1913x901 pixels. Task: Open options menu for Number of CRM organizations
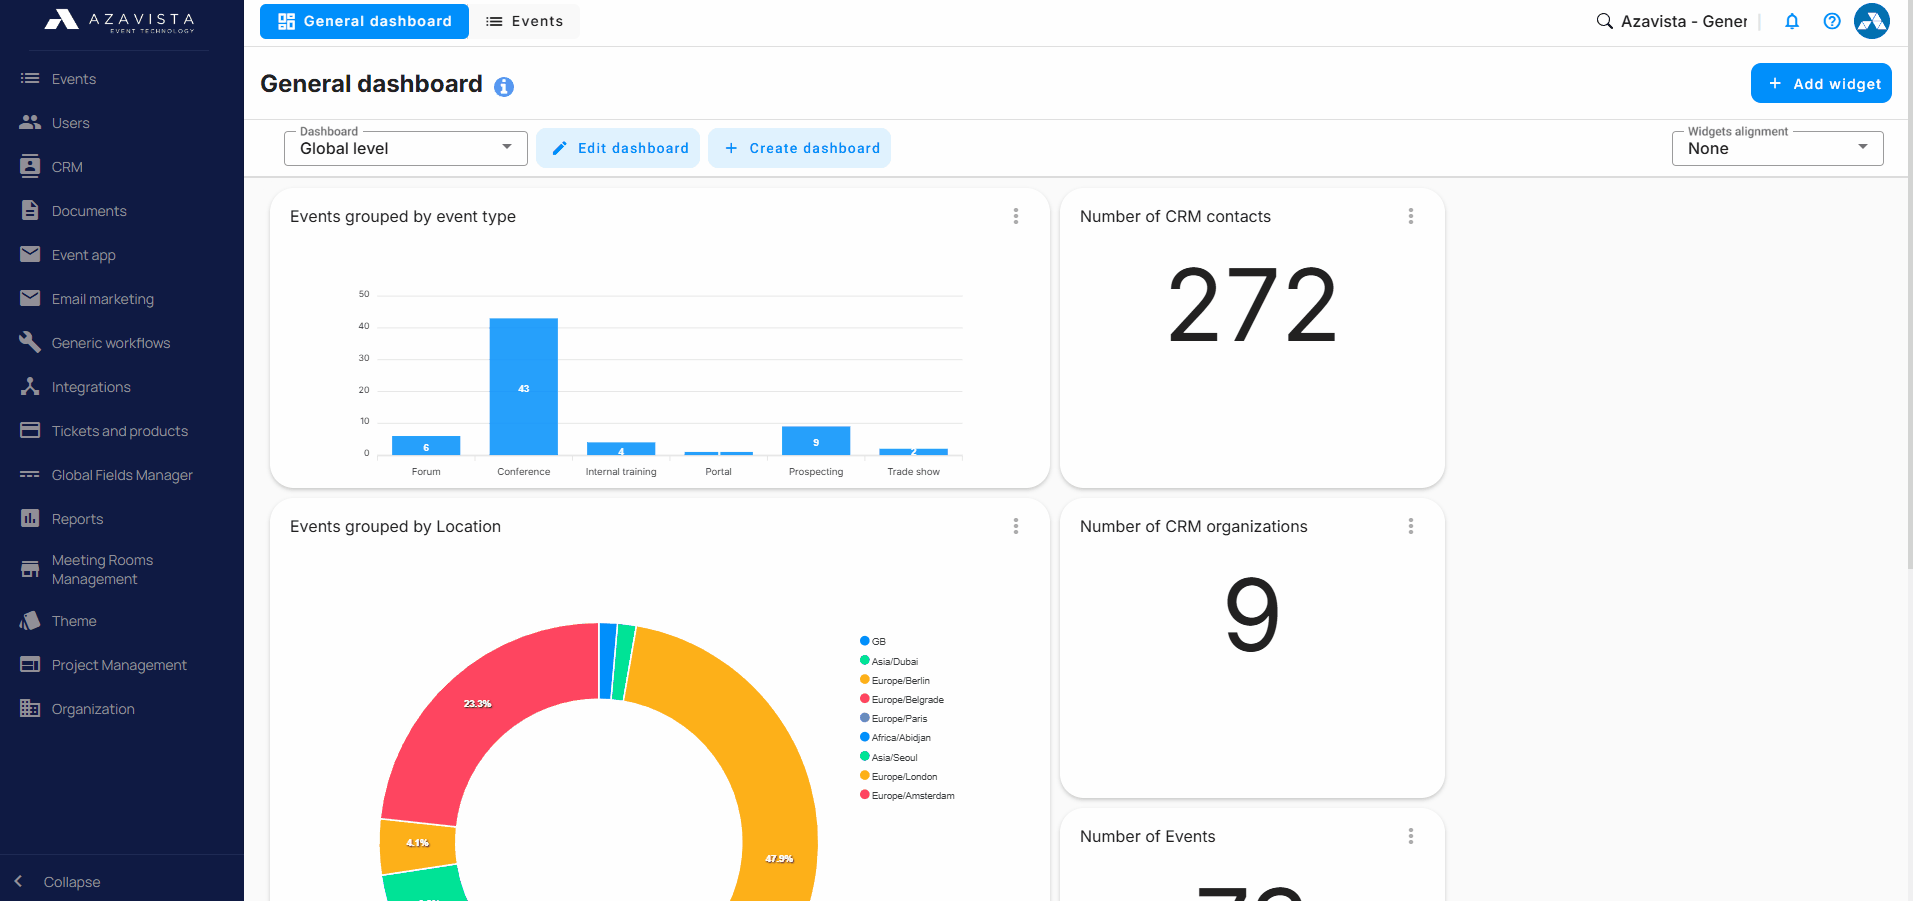1411,526
